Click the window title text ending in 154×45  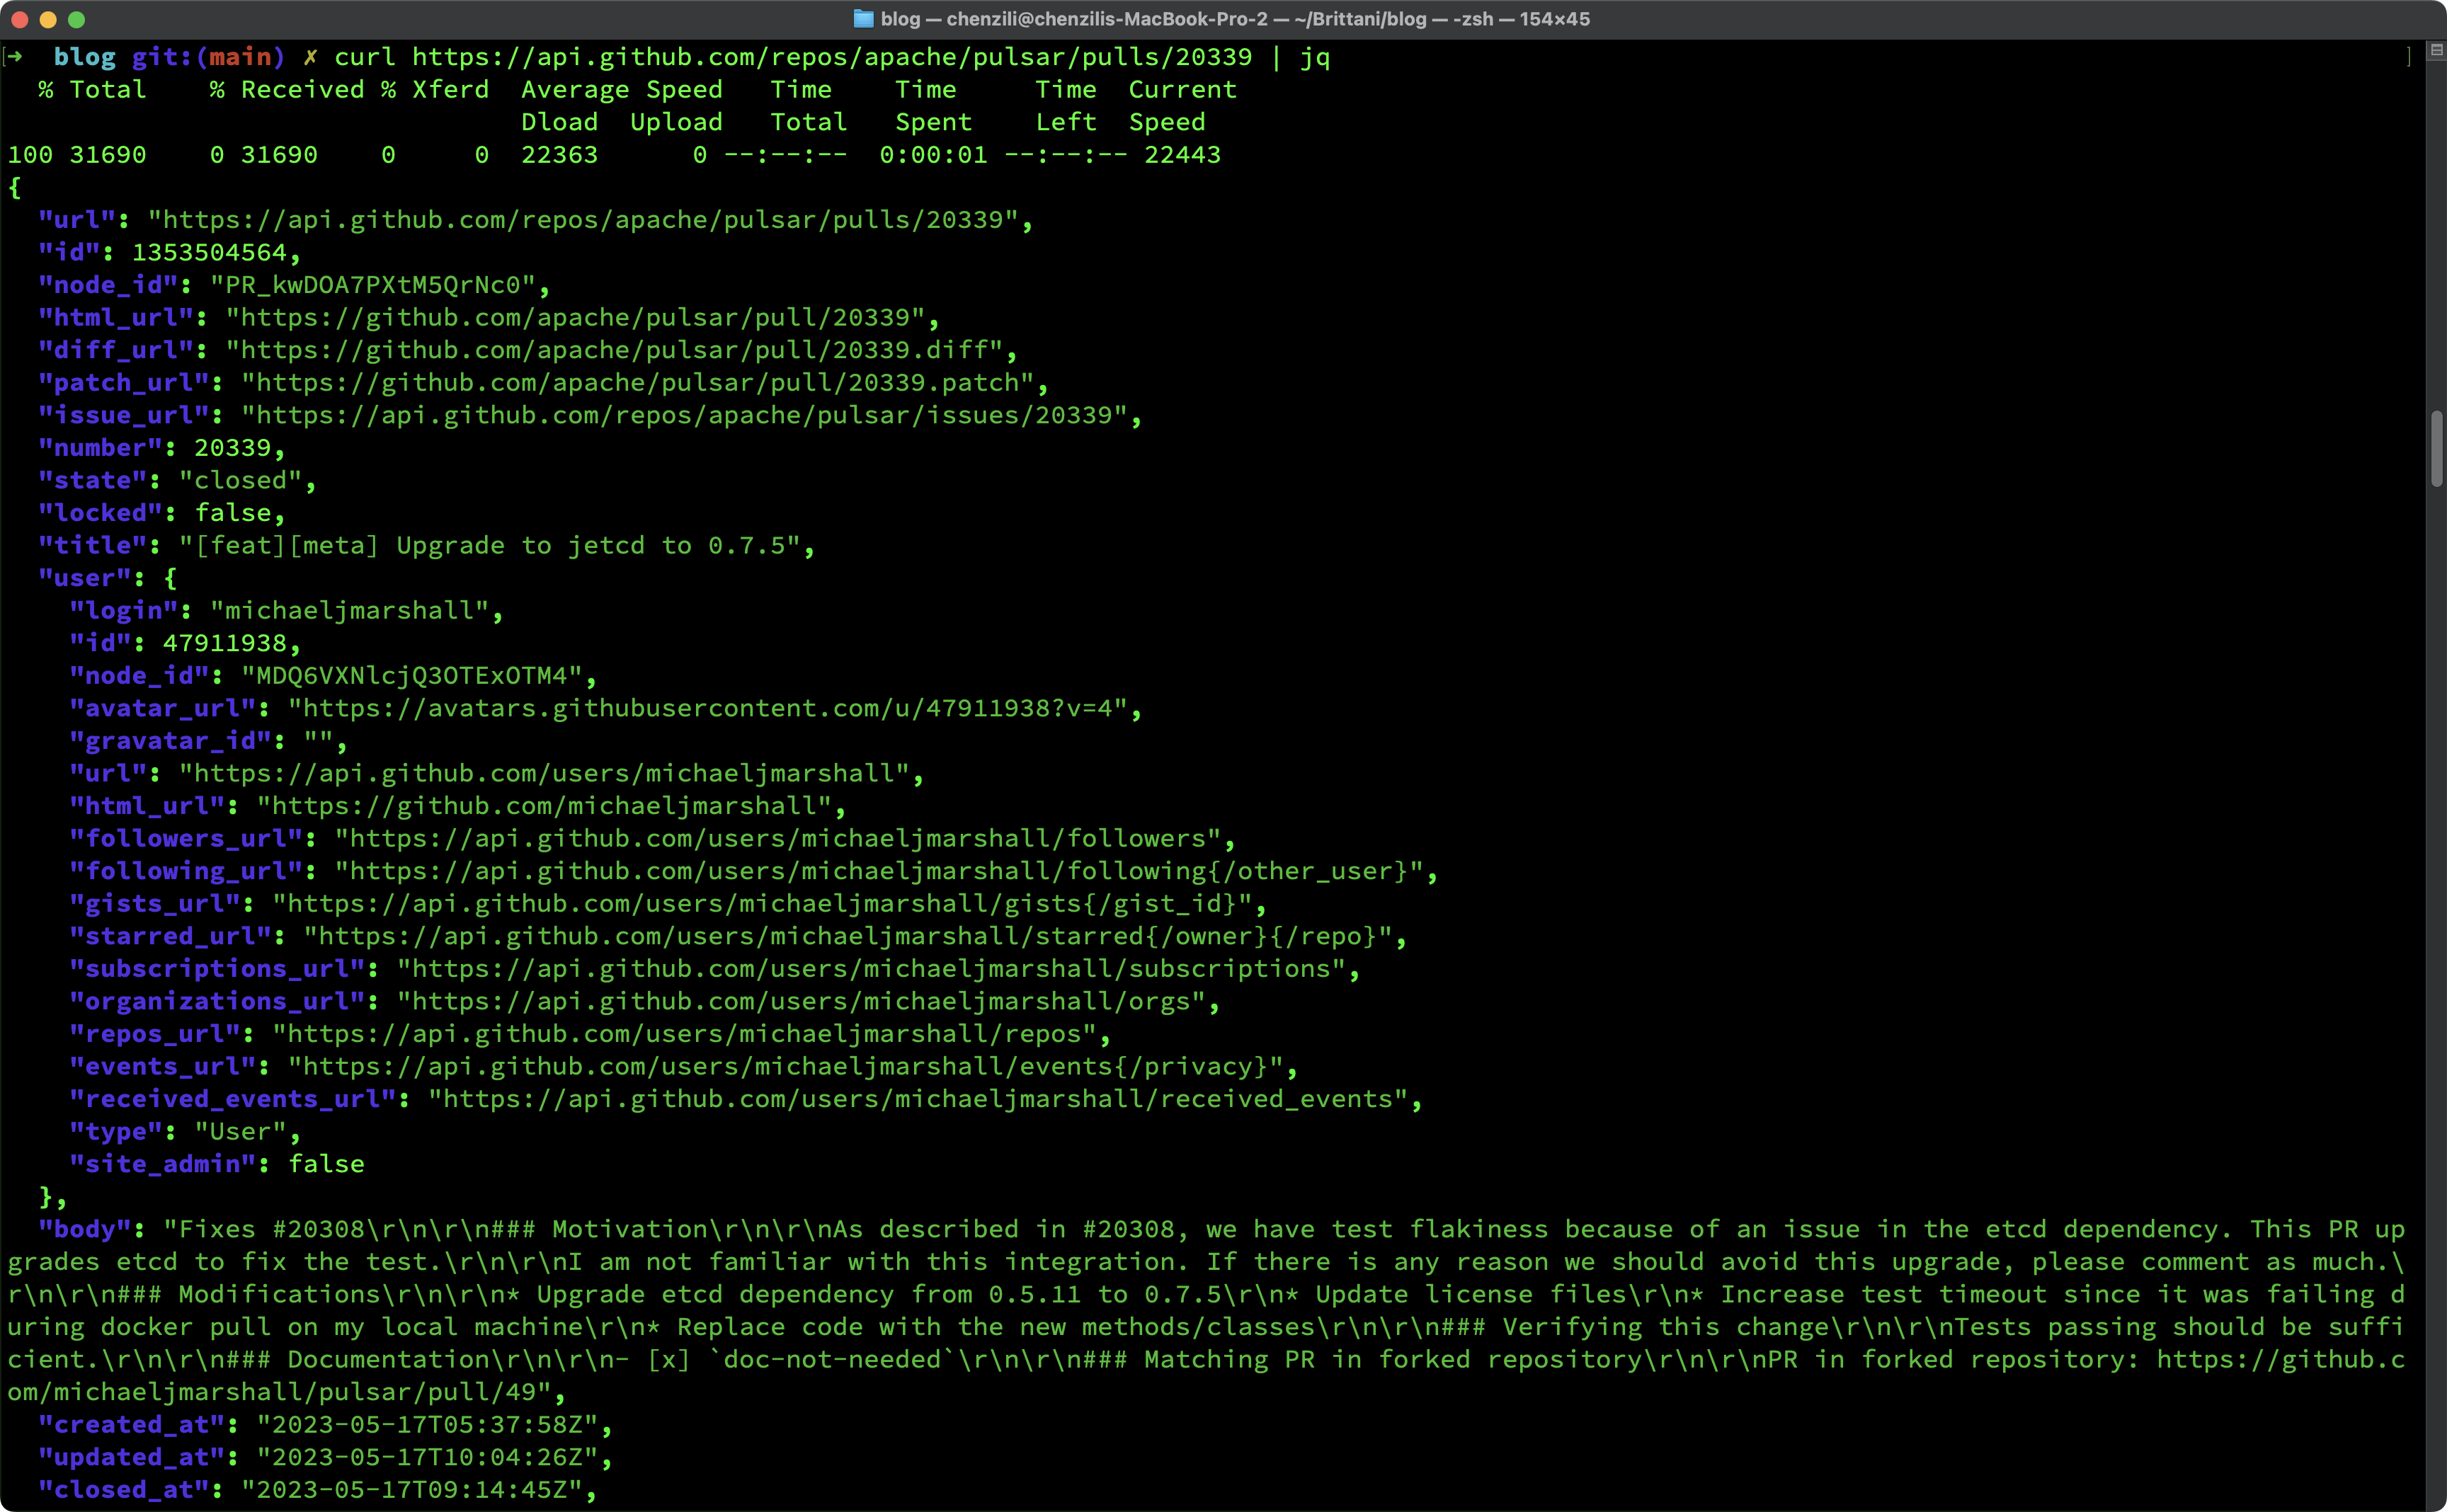pyautogui.click(x=1235, y=19)
